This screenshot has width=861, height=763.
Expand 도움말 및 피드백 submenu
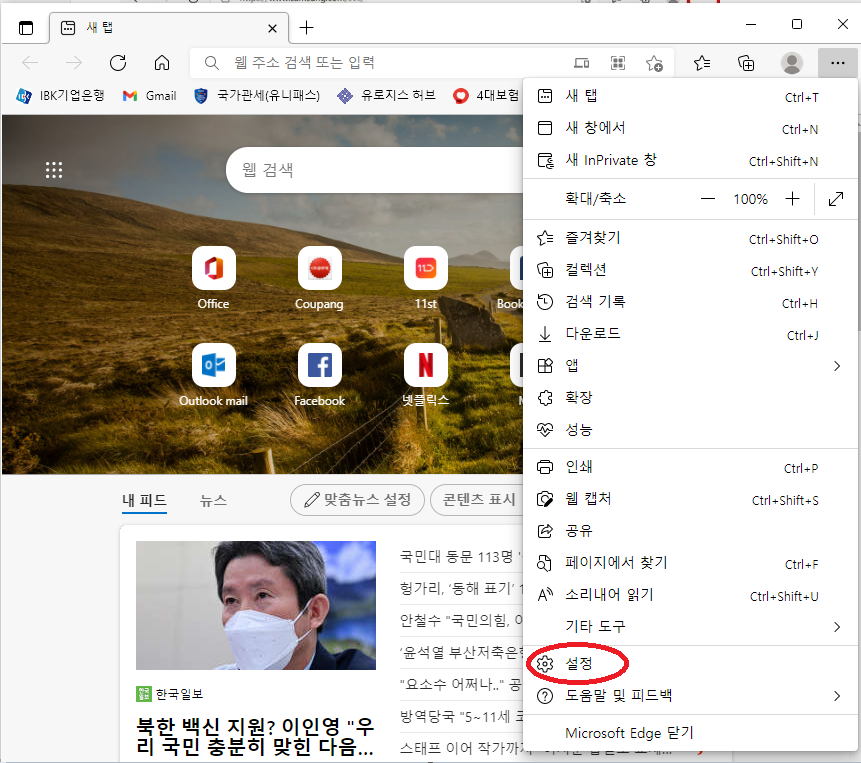pos(690,695)
